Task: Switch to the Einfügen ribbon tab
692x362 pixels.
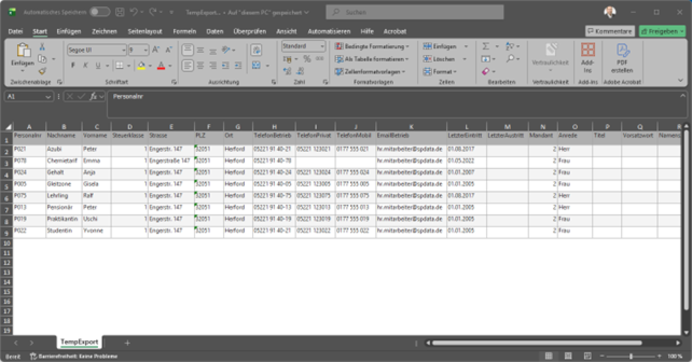Action: point(69,31)
